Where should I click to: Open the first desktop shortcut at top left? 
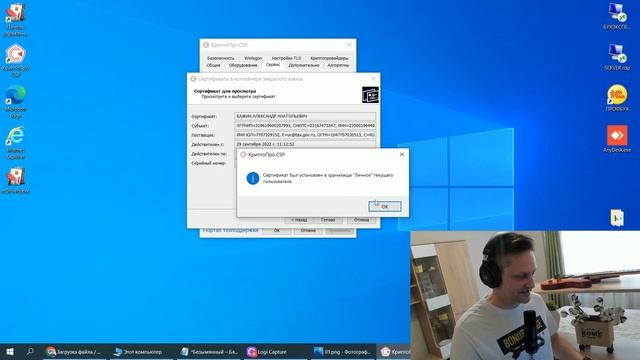coord(16,20)
